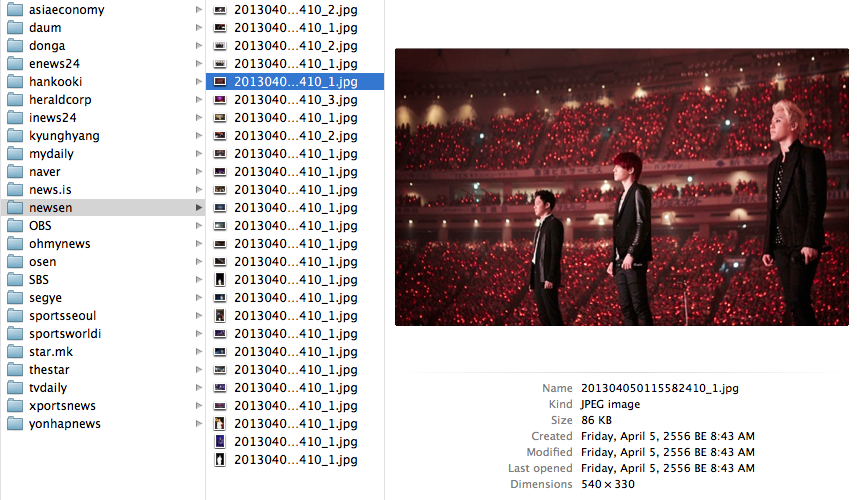The height and width of the screenshot is (500, 857).
Task: Click the Created date value
Action: pos(668,437)
